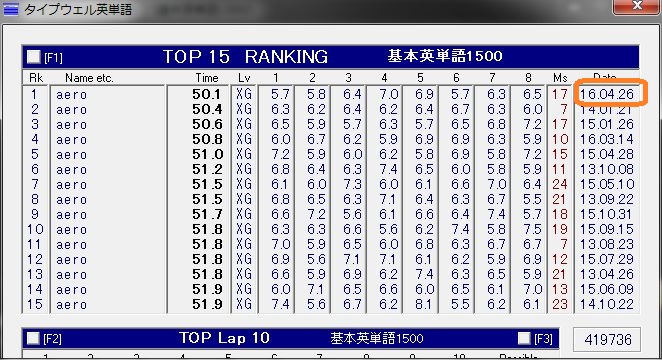Click 基本英単語1500 label in Lap 10 header
Image resolution: width=662 pixels, height=360 pixels.
(x=377, y=338)
